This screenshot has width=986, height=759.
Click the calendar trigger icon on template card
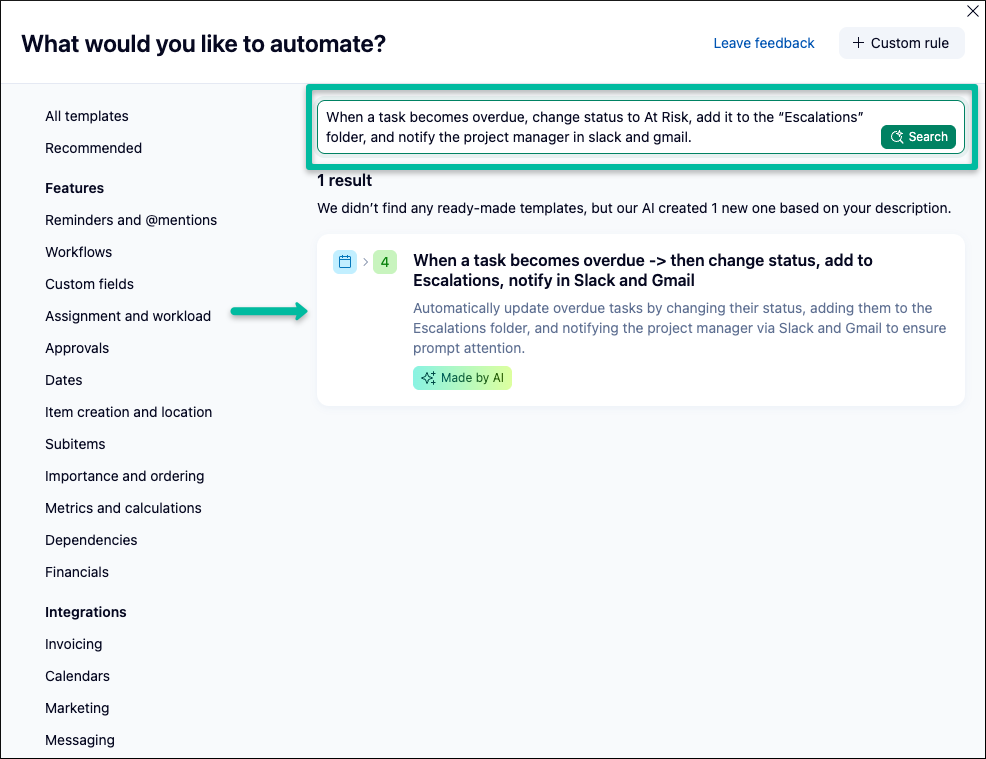point(345,262)
